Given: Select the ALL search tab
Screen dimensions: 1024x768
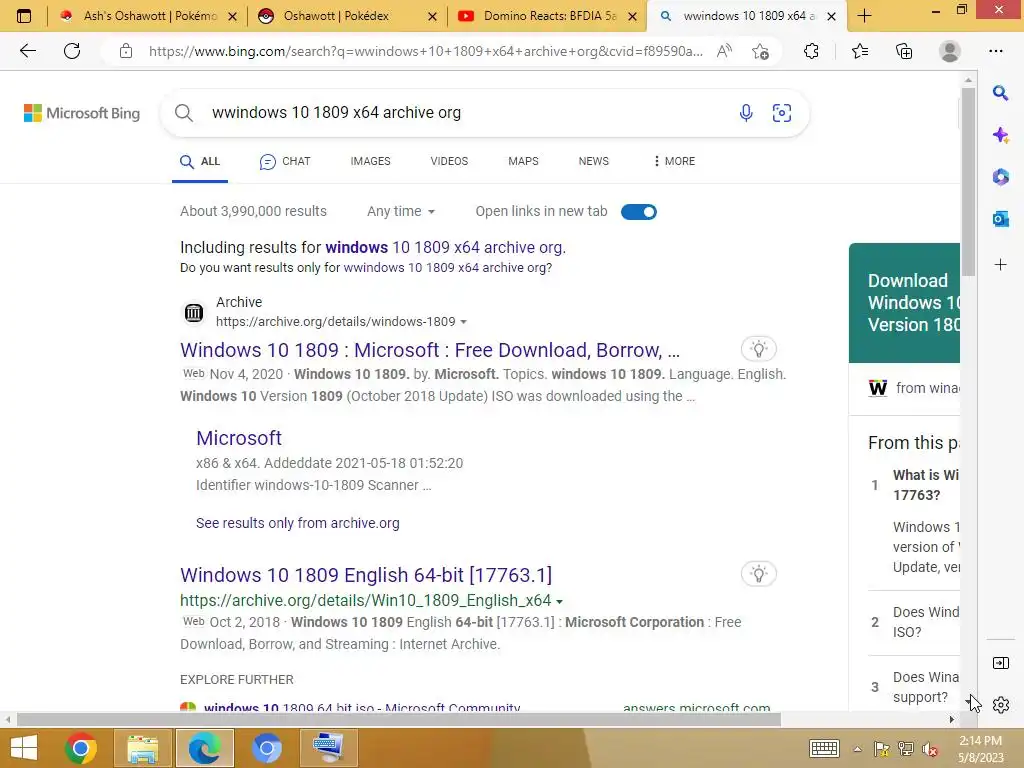Looking at the screenshot, I should (200, 161).
